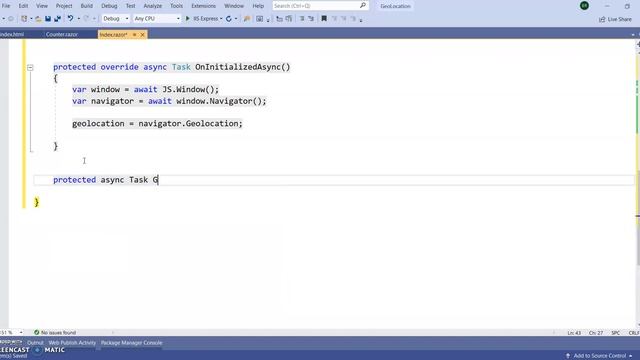Screen dimensions: 640x360
Task: Open the Web Publish Activity tab
Action: 72,343
